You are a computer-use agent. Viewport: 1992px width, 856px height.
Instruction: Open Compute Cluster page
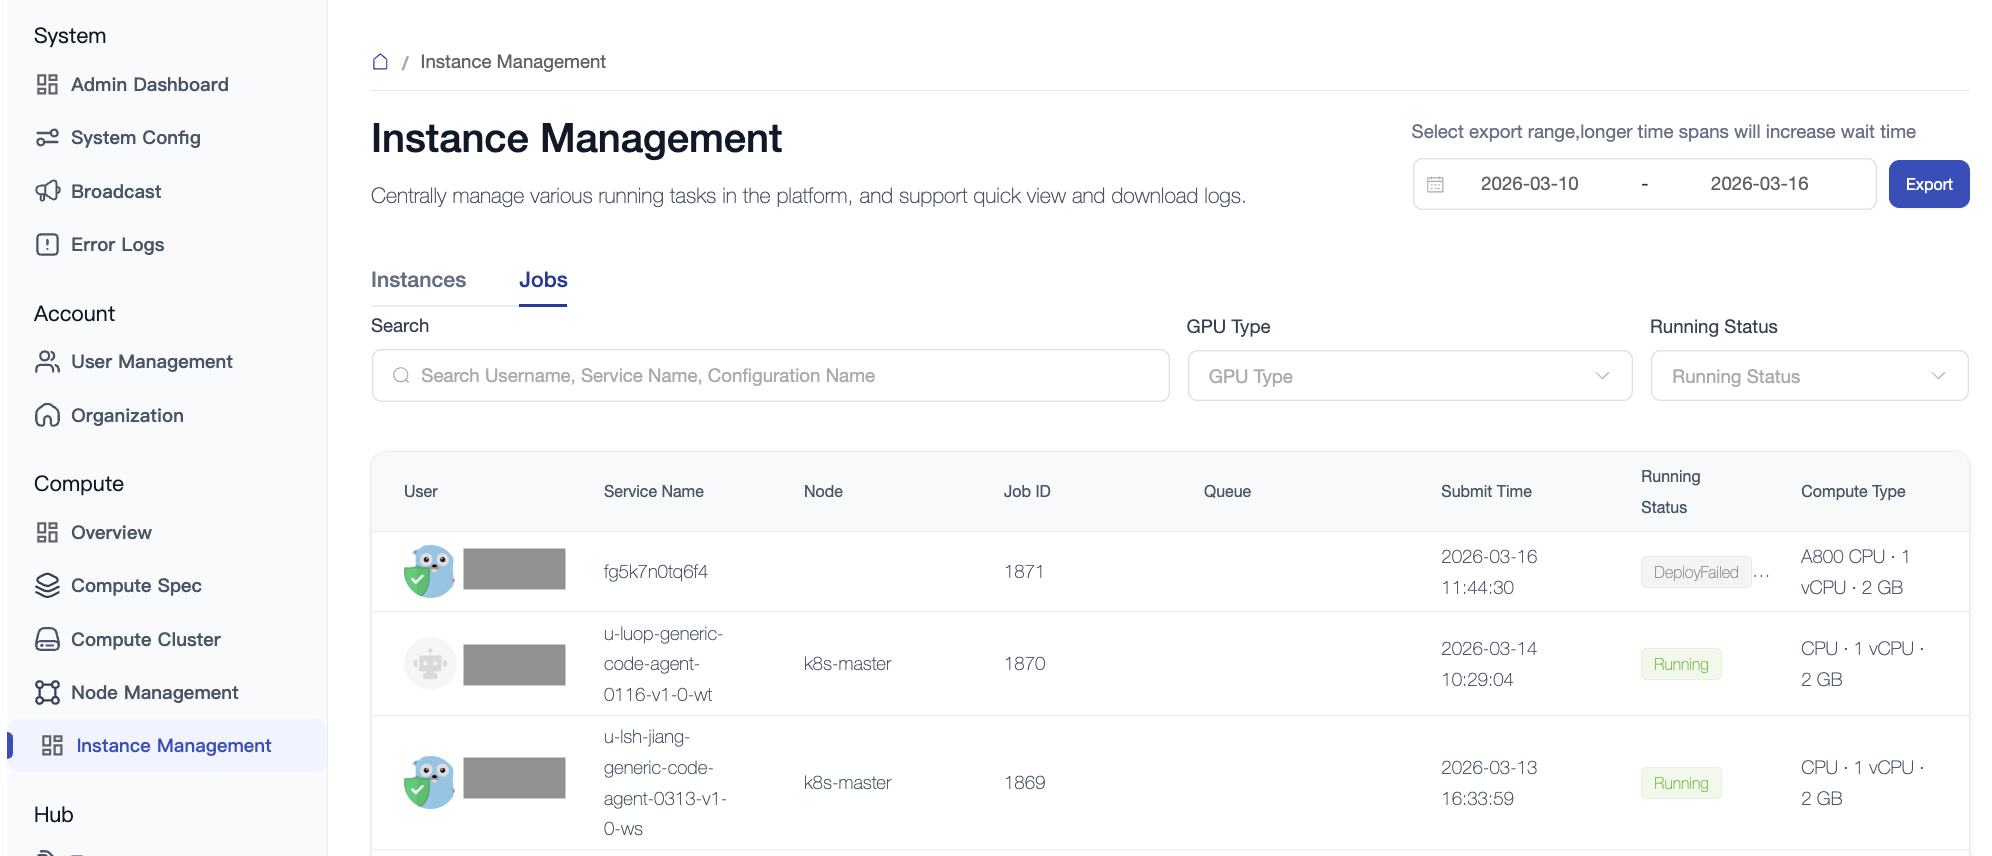pos(145,640)
